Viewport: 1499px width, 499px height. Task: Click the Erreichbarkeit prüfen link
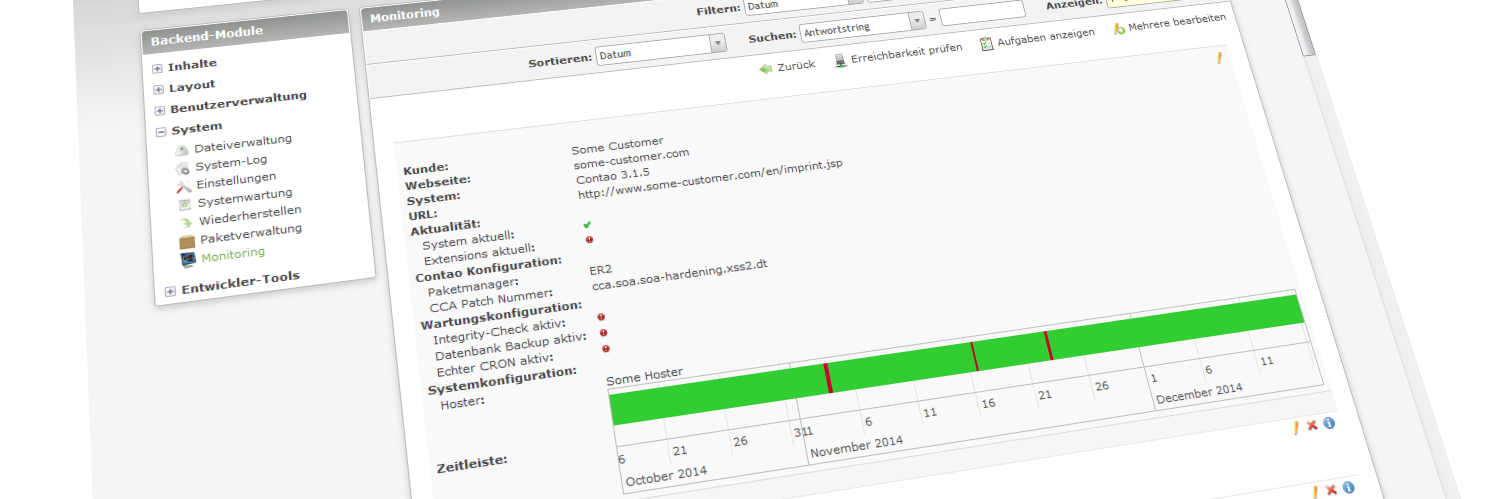pyautogui.click(x=907, y=52)
